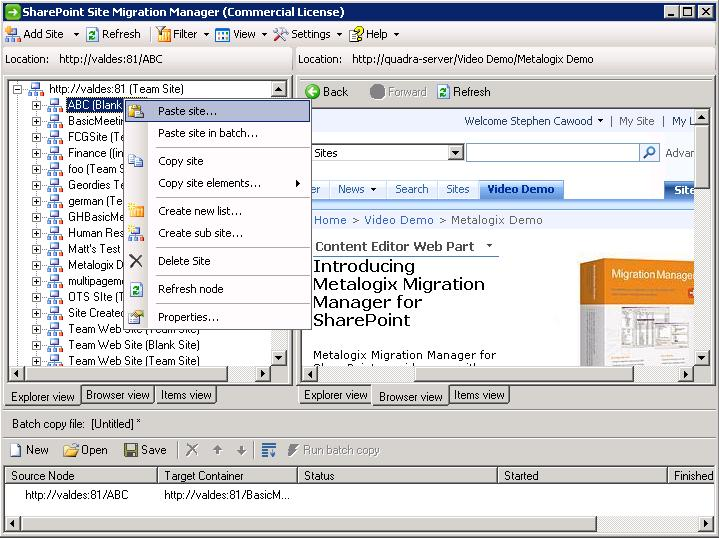Choose Refresh node menu entry
Viewport: 720px width, 539px height.
[191, 289]
